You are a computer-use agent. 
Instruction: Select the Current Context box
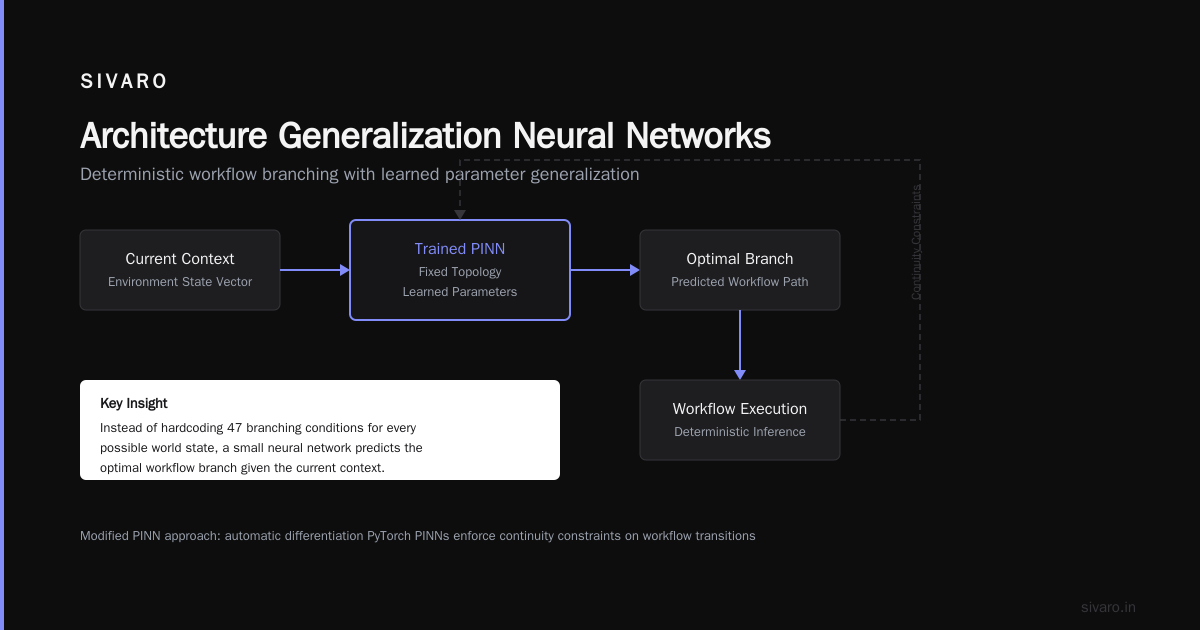[x=180, y=270]
